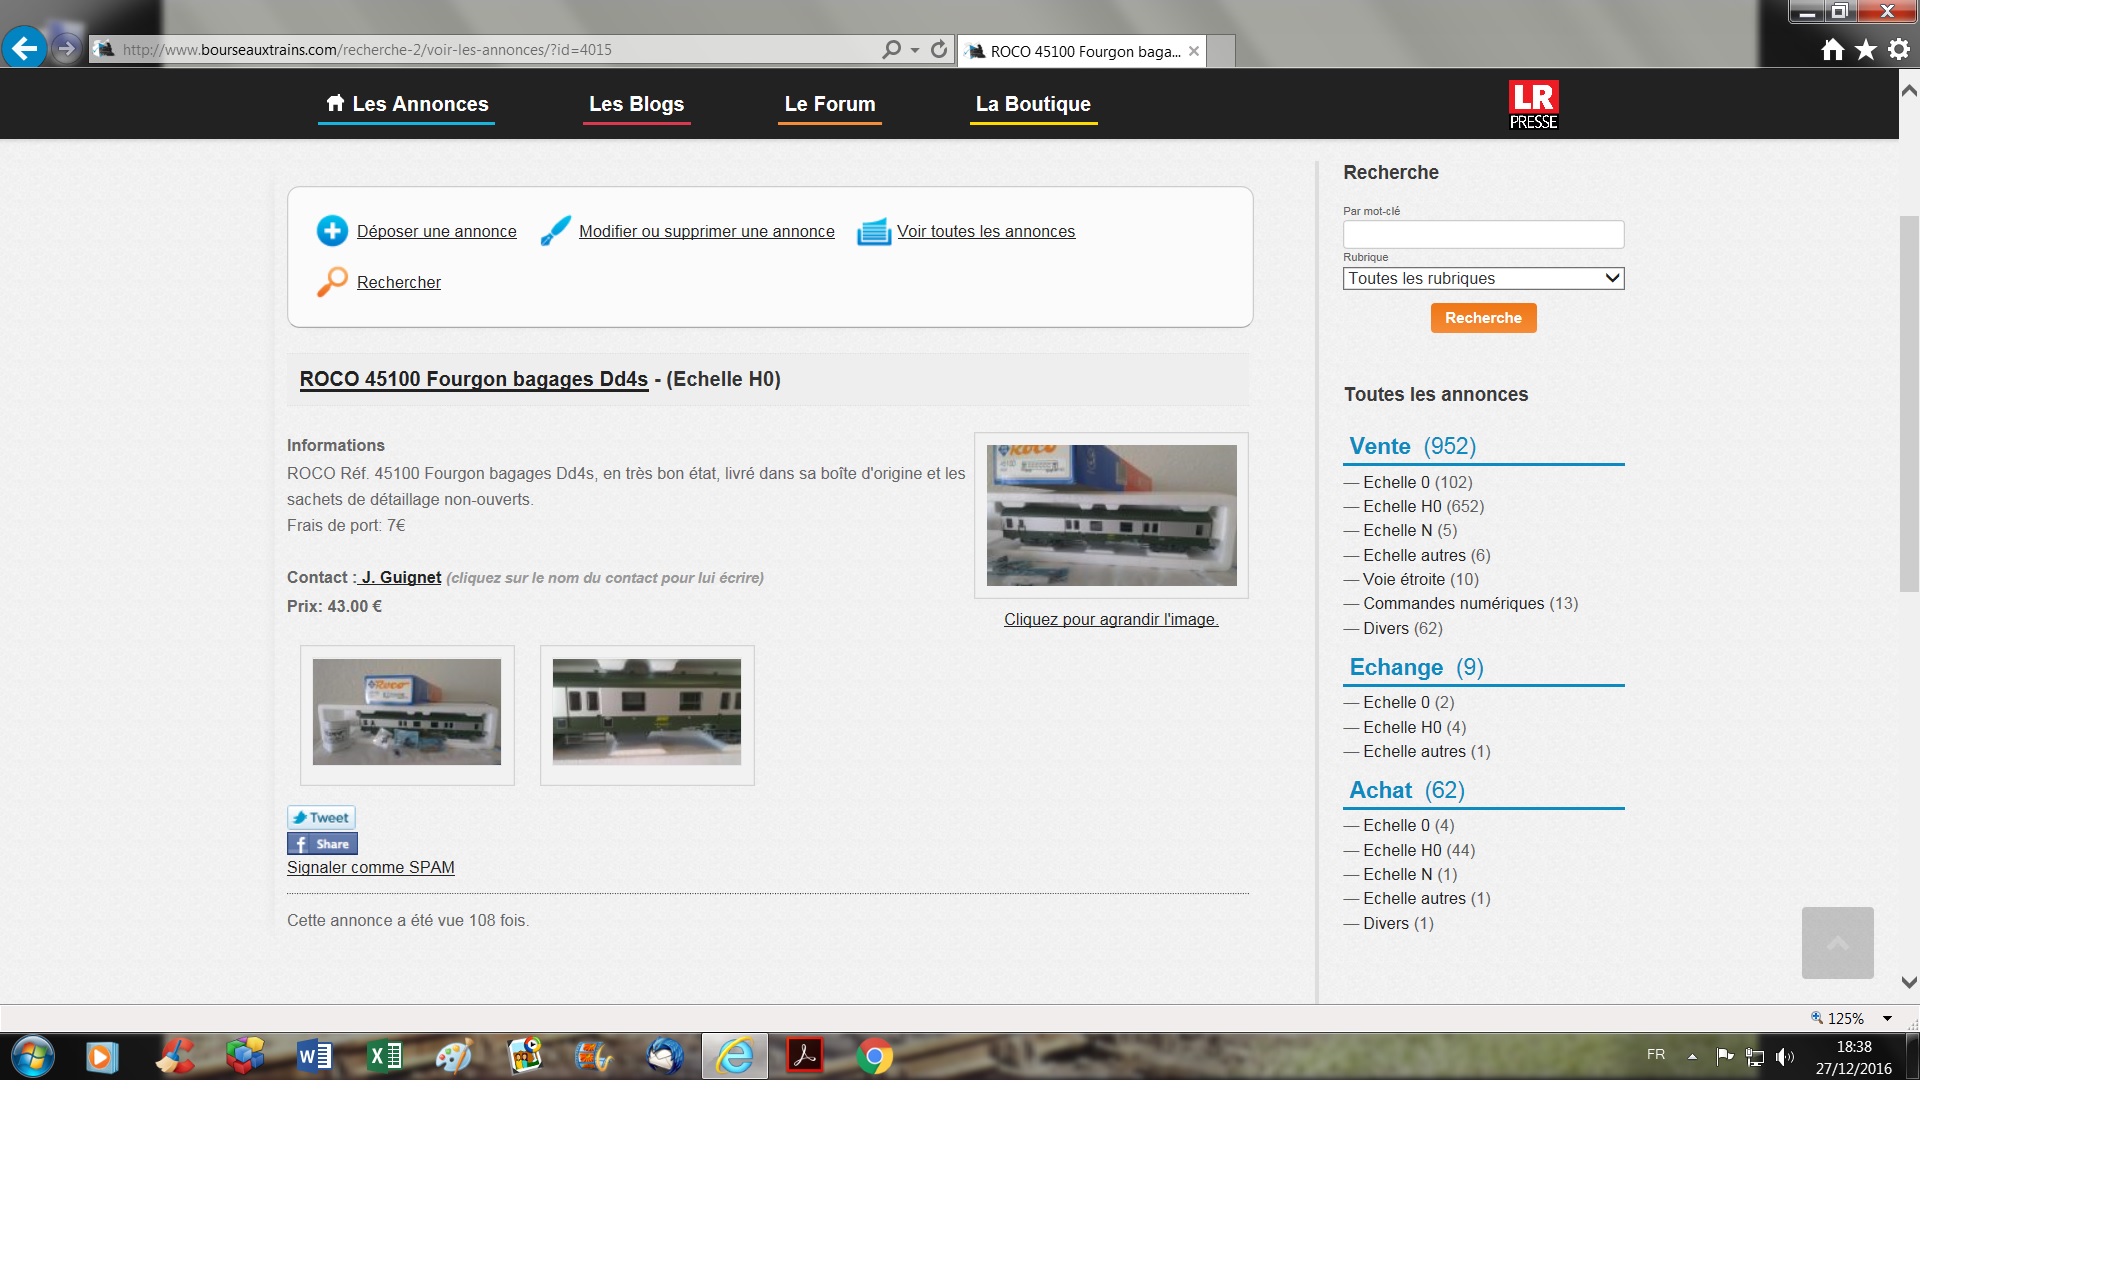Open the browser favorites star

(1866, 50)
